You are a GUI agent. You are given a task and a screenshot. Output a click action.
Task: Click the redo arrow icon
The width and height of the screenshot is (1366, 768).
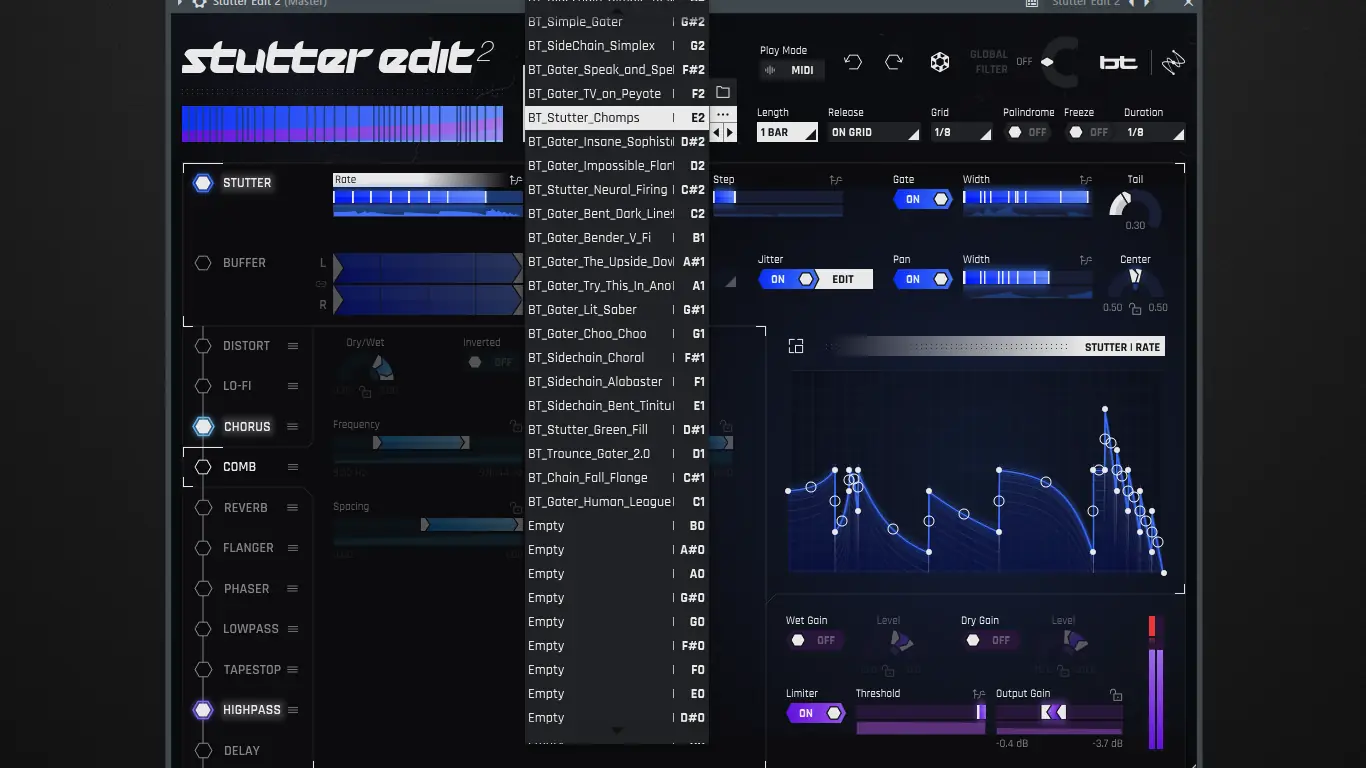click(x=894, y=62)
